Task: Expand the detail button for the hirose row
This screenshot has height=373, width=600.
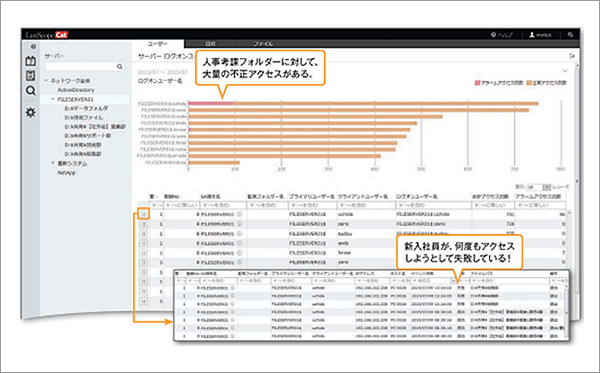Action: (x=143, y=253)
